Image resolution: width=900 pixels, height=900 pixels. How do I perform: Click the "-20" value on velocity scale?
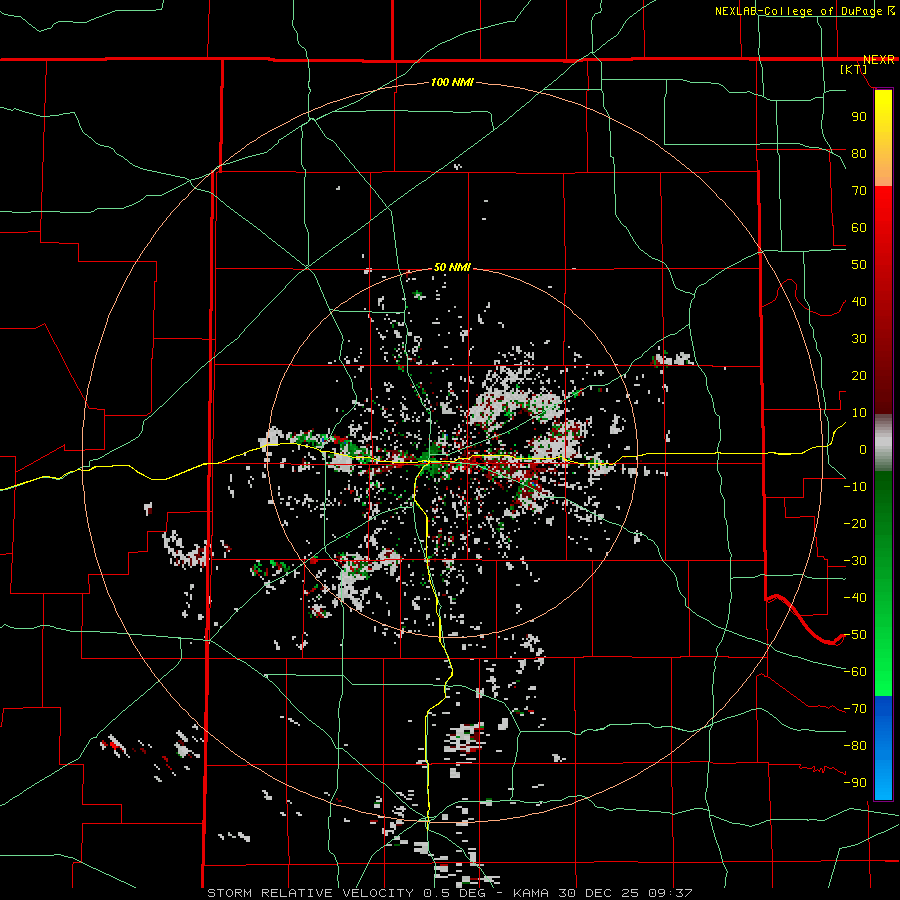[855, 524]
